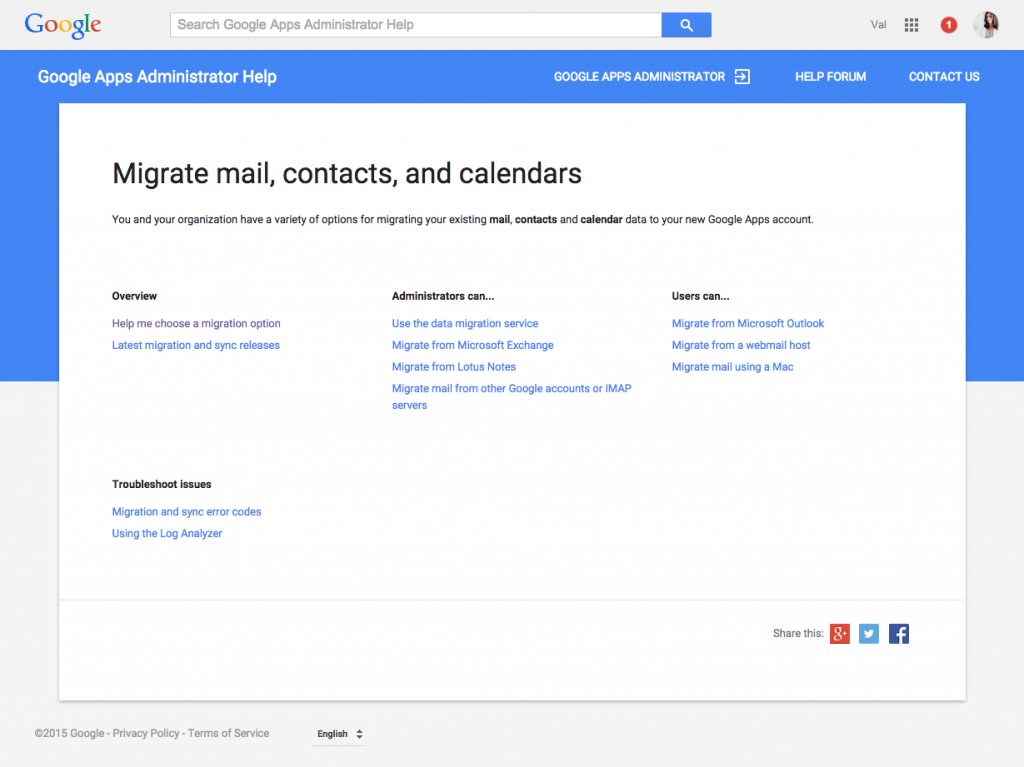Click the ©2015 Google copyright text
This screenshot has height=767, width=1024.
pyautogui.click(x=69, y=733)
